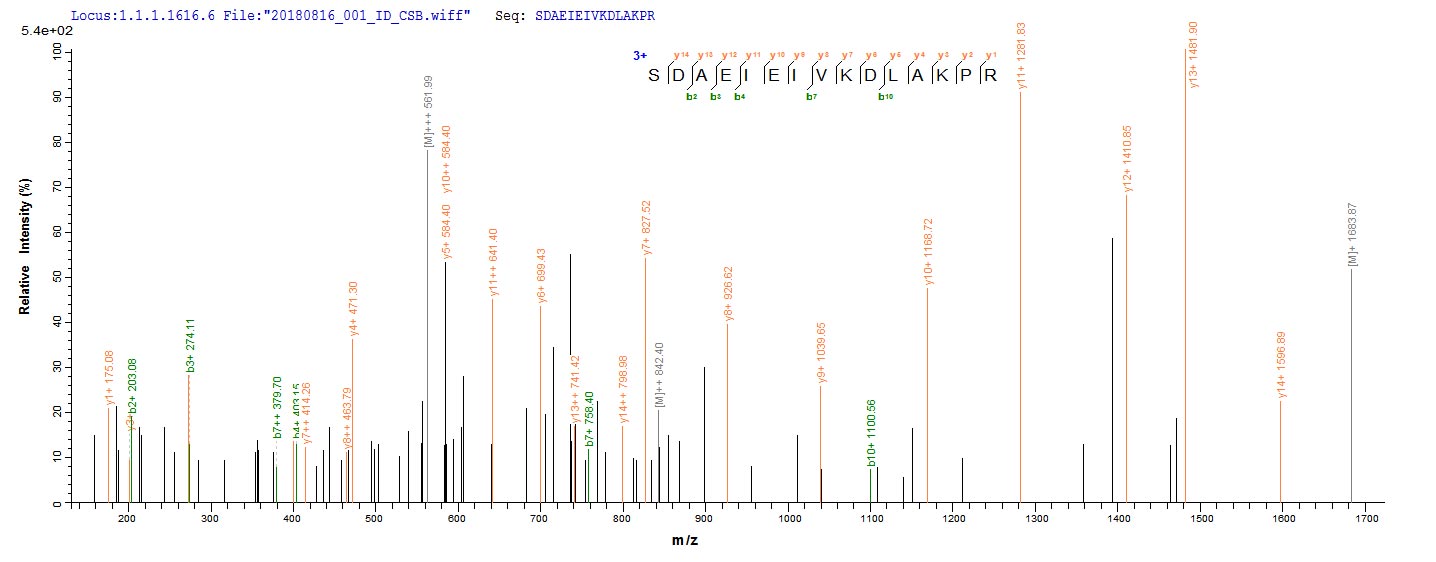This screenshot has width=1436, height=562.
Task: Click the y14+ 1596.89 peak label
Action: coord(1282,366)
